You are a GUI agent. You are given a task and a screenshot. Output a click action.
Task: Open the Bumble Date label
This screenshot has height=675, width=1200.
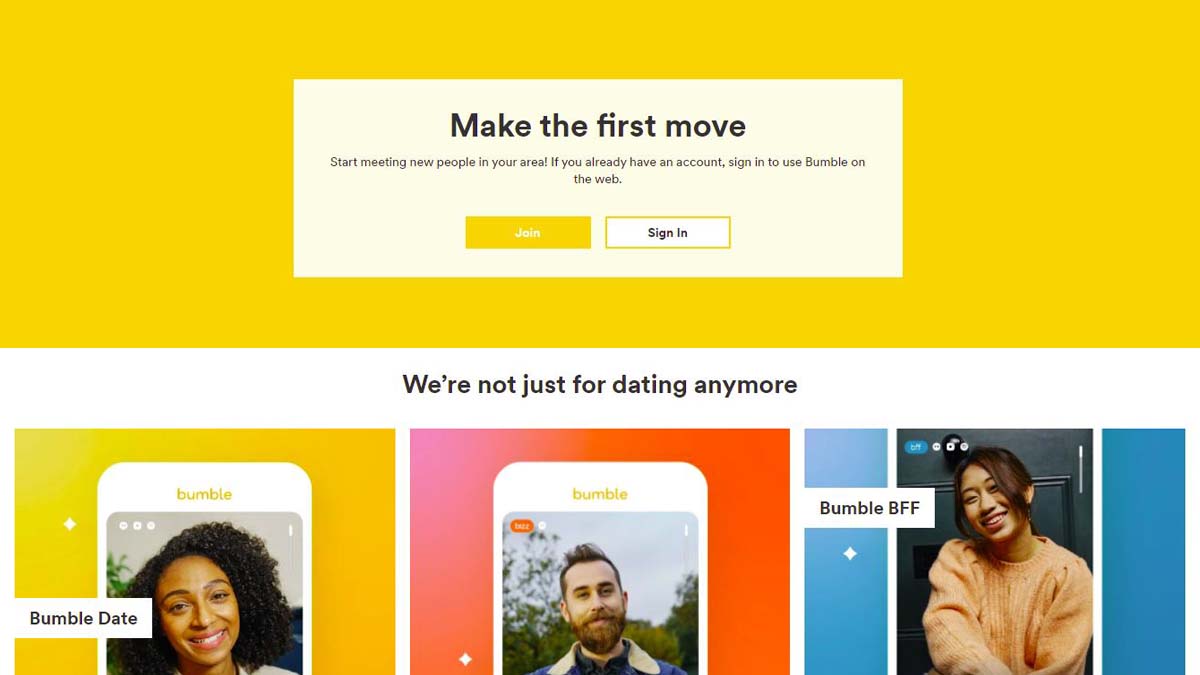83,618
